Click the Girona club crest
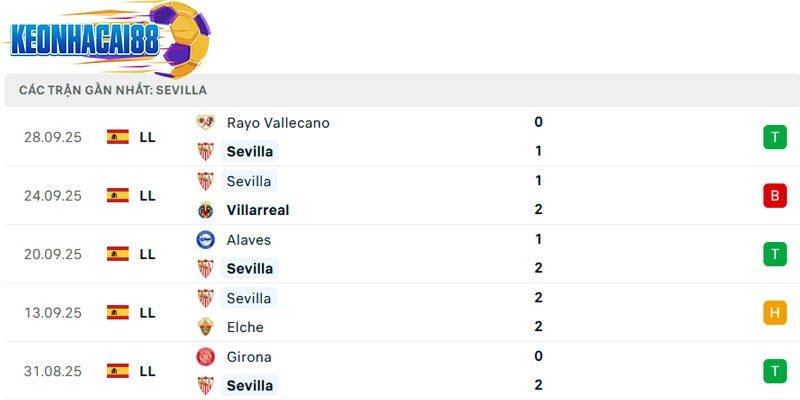 click(x=205, y=357)
